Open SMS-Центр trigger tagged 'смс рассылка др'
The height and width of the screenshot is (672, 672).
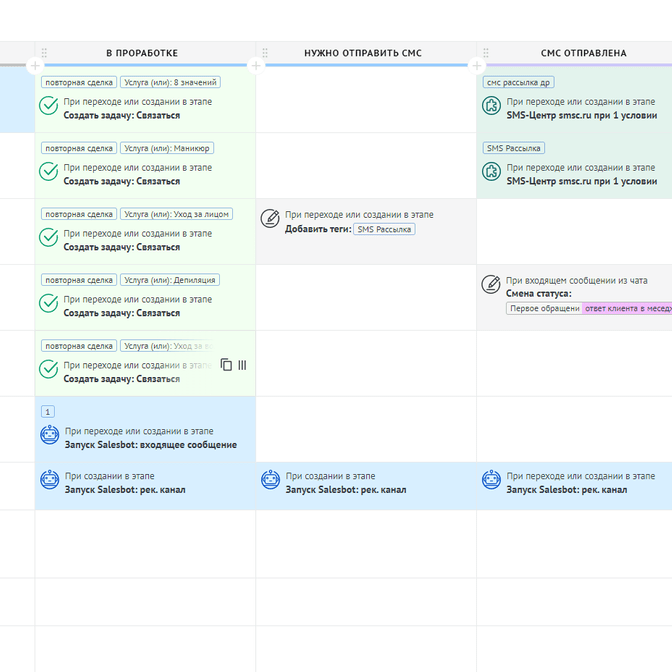click(x=574, y=99)
